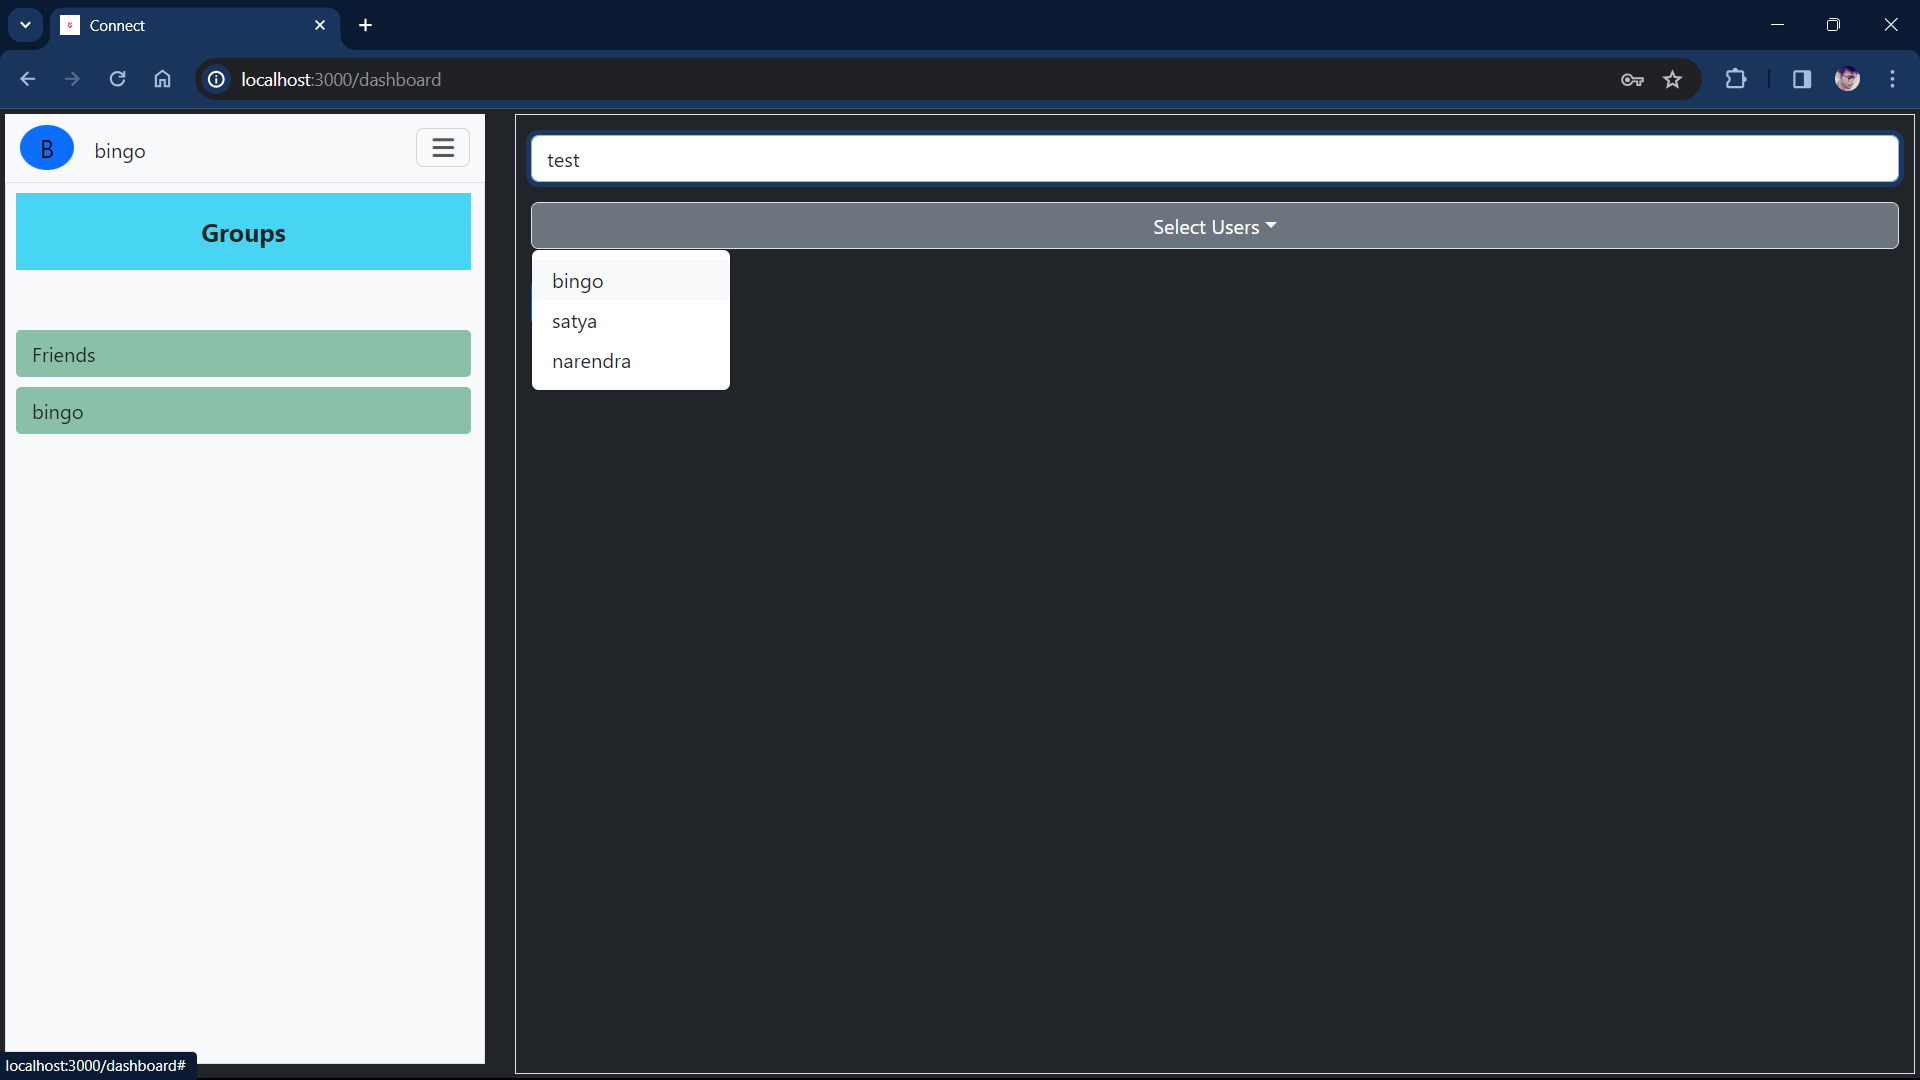Bookmark this page with star icon
1920x1080 pixels.
click(1672, 79)
